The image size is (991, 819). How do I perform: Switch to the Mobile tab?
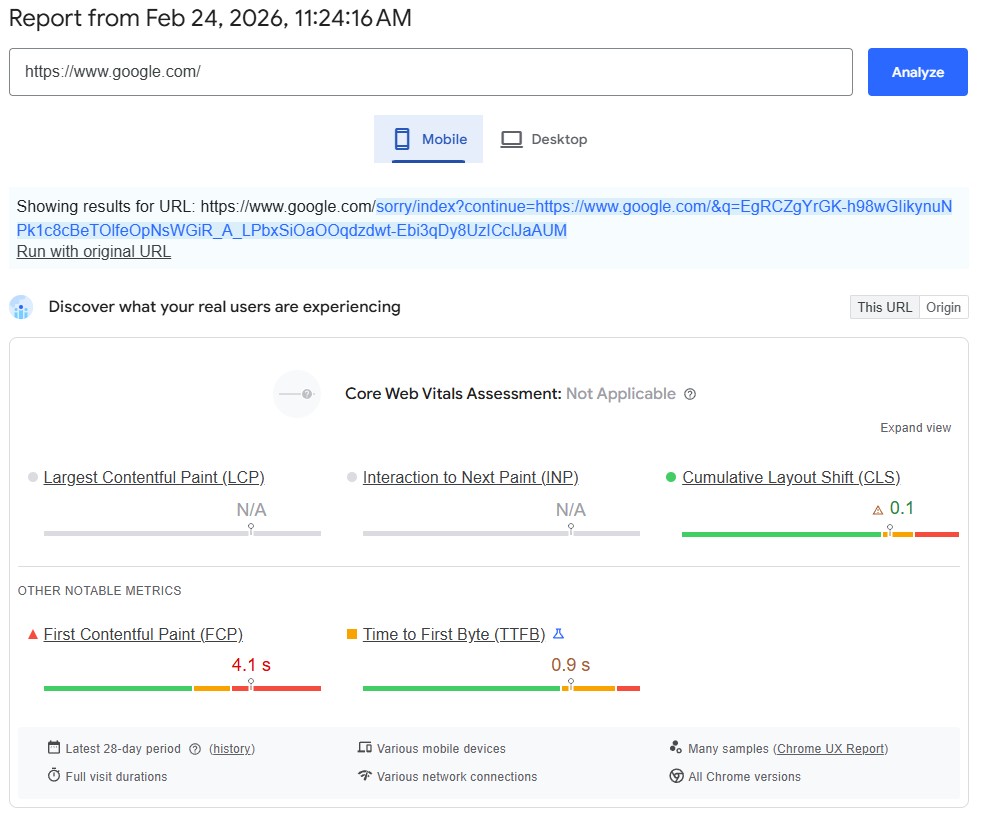coord(429,139)
